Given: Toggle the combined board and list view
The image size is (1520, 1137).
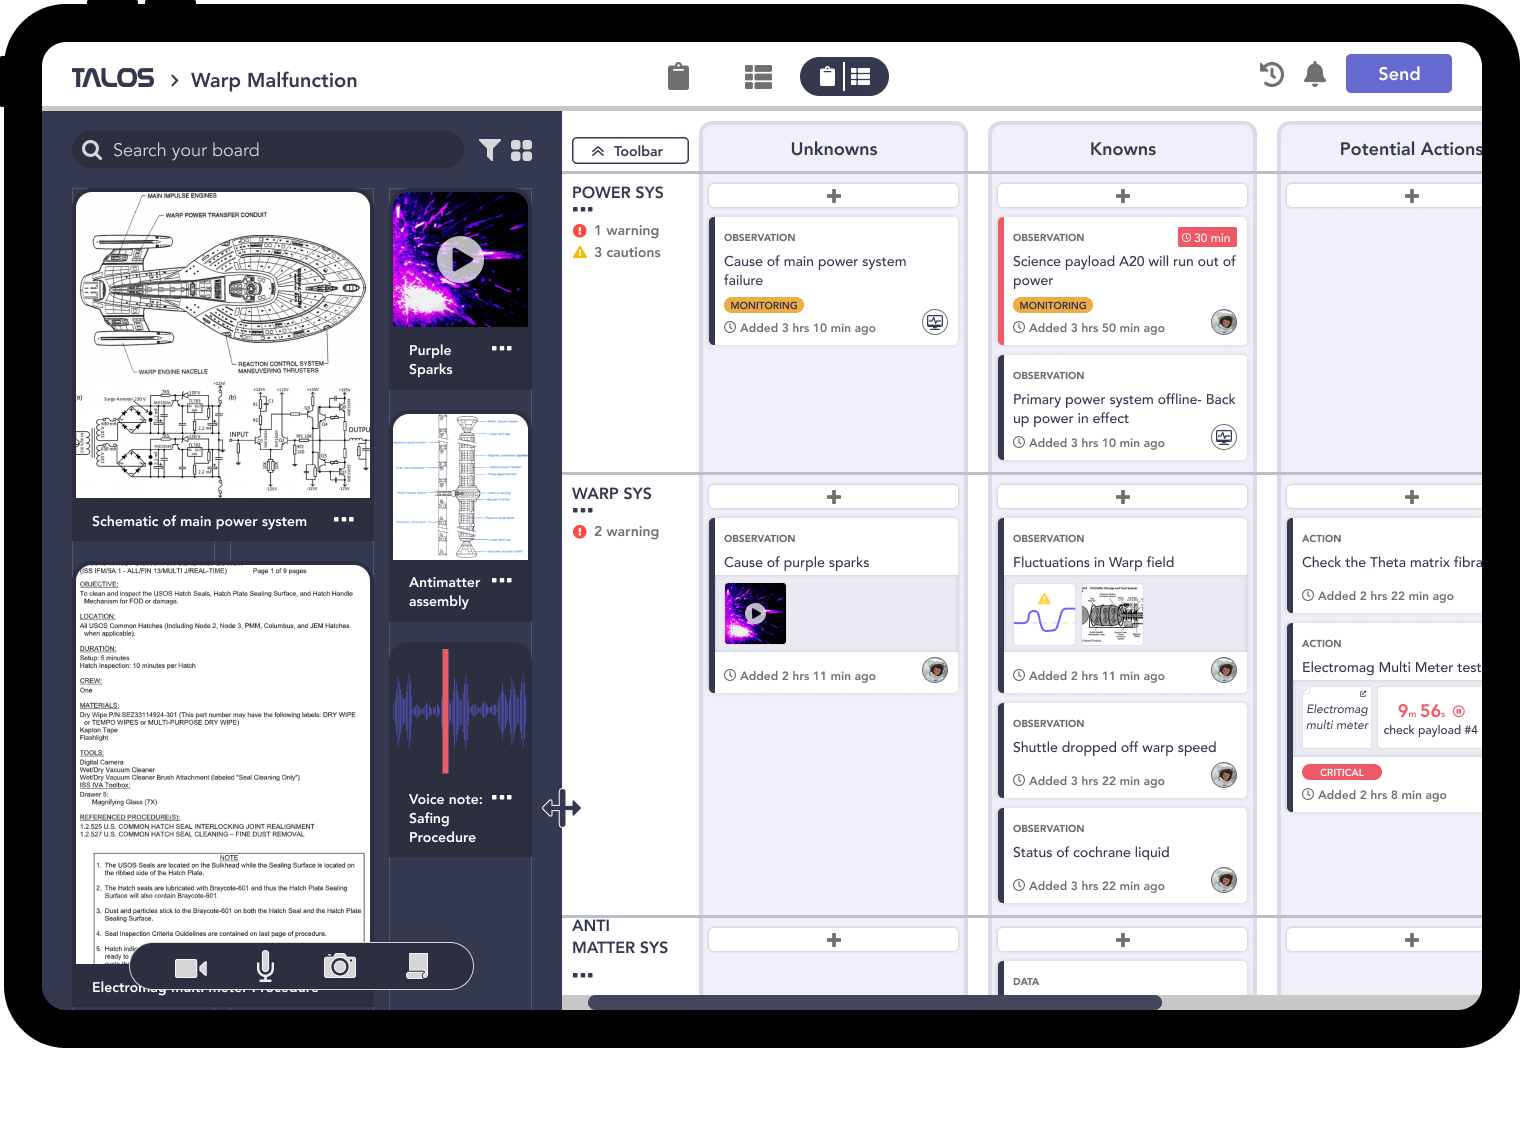Looking at the screenshot, I should 844,77.
